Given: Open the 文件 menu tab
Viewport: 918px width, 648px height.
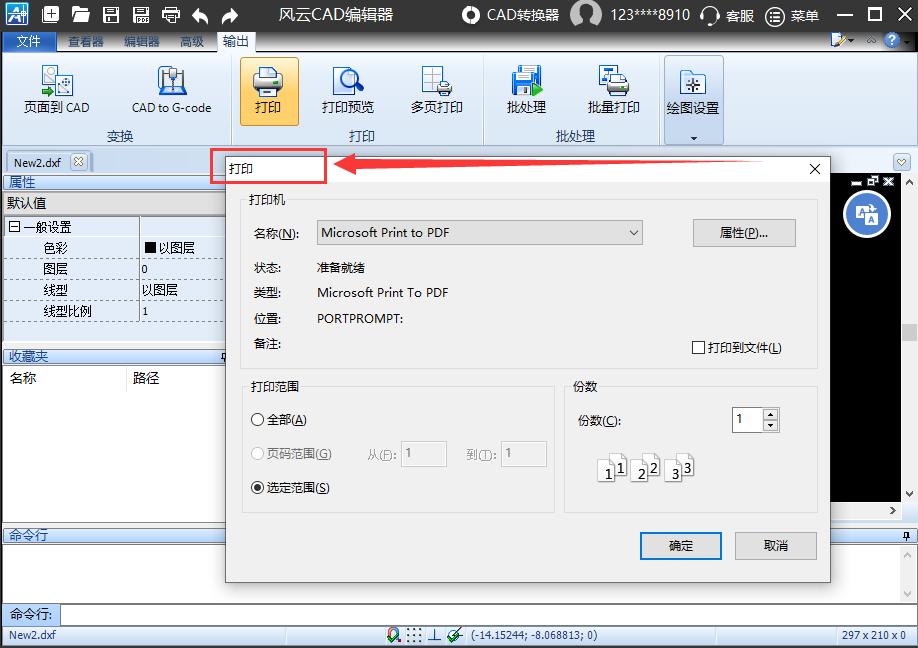Looking at the screenshot, I should point(30,42).
